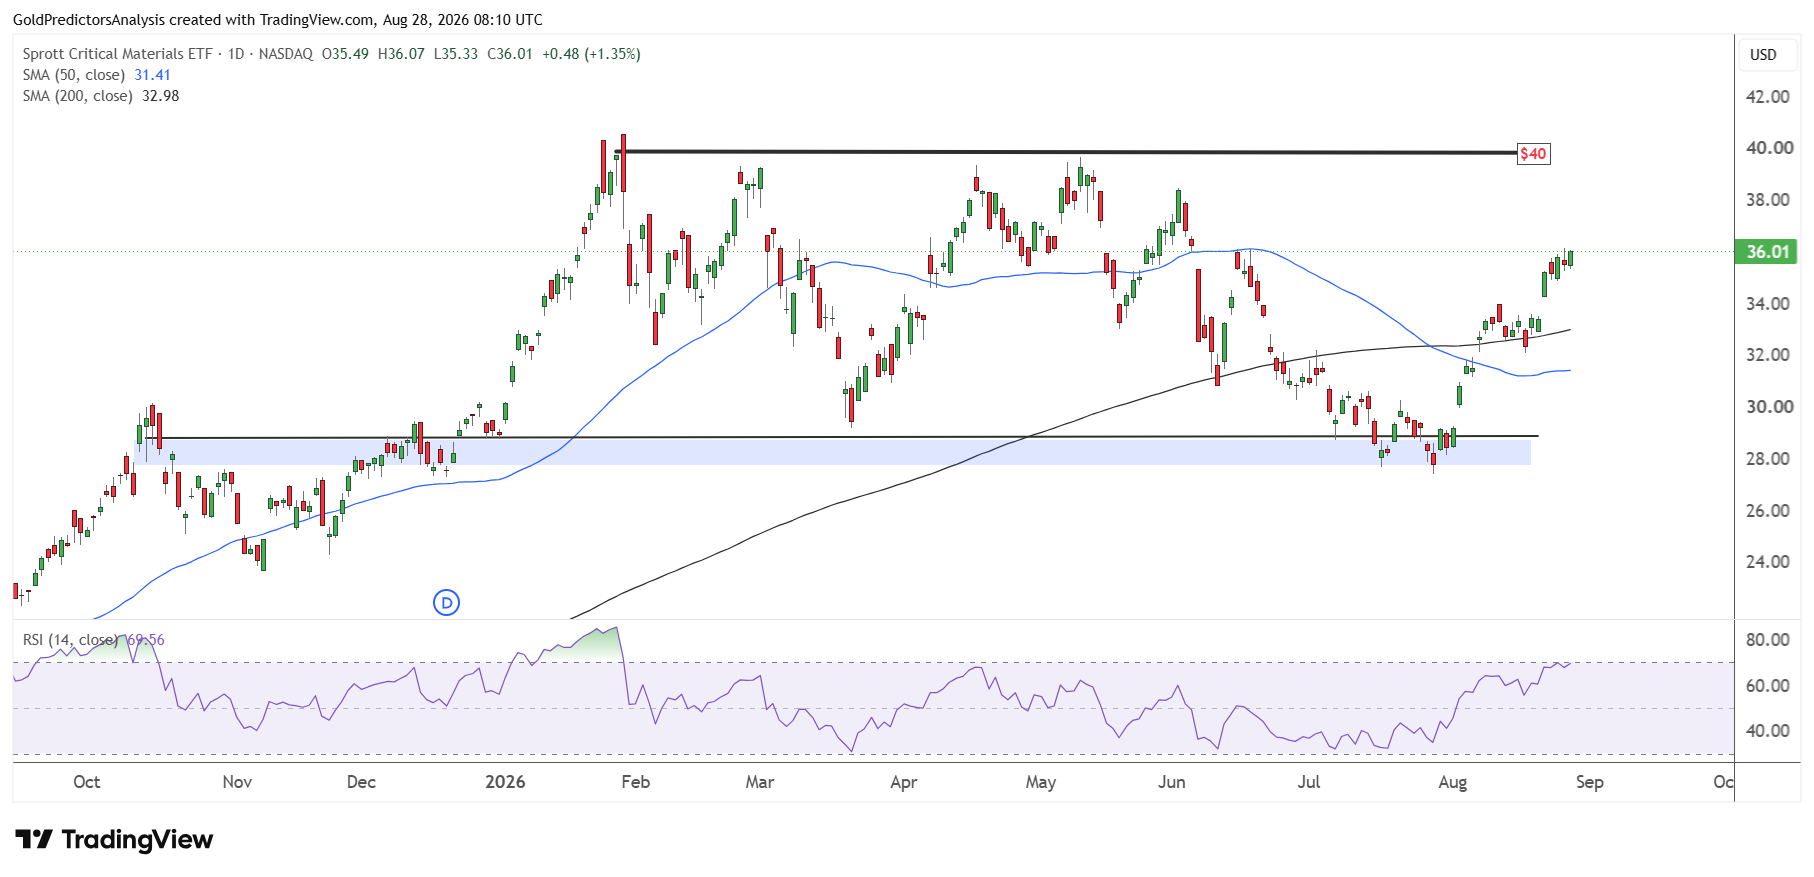Viewport: 1814px width, 877px height.
Task: Select the SMA (200, close) legend label
Action: 78,96
